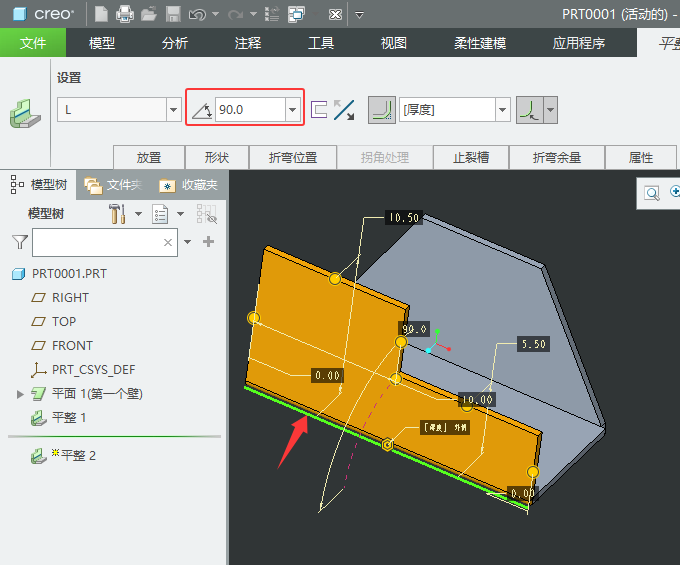680x565 pixels.
Task: Open the 放置 panel tab
Action: [149, 157]
